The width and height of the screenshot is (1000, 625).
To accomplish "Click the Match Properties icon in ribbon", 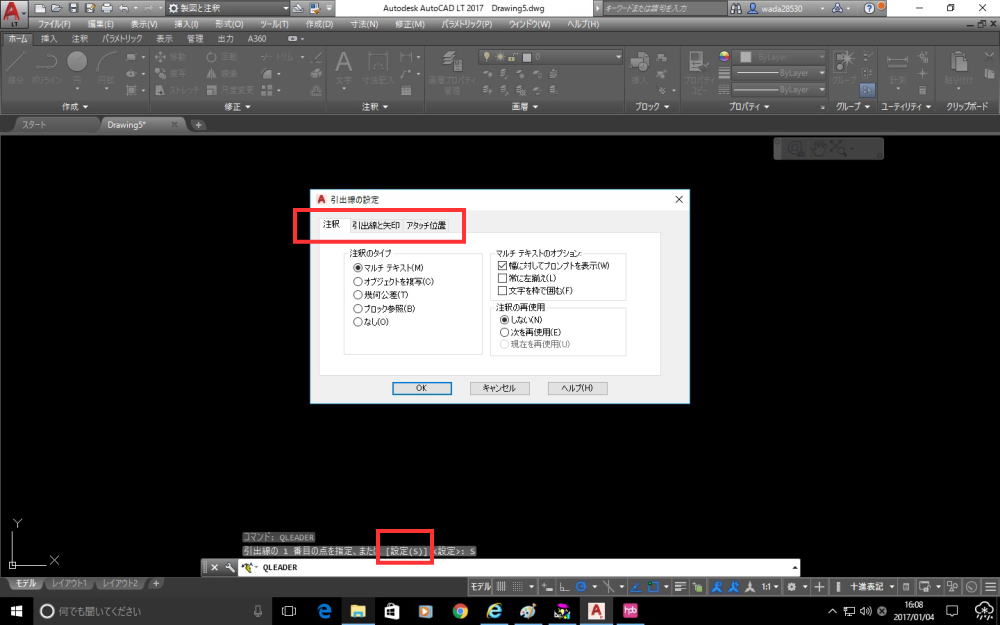I will click(x=700, y=62).
